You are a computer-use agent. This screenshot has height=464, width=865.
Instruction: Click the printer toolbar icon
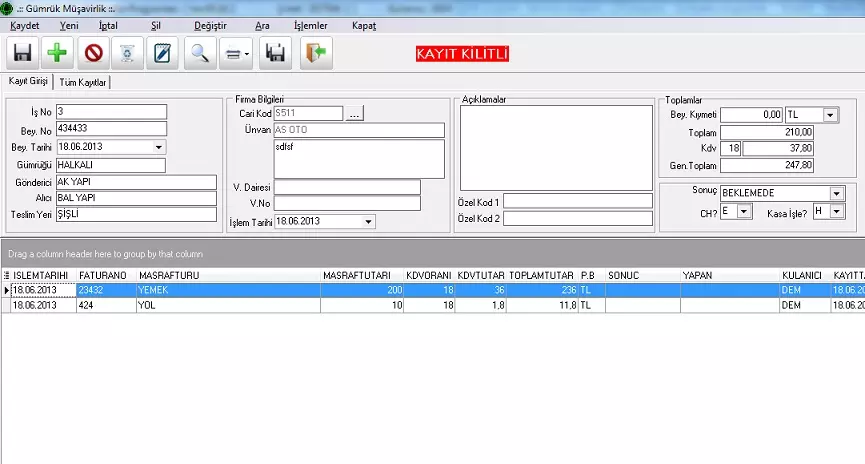[x=235, y=53]
